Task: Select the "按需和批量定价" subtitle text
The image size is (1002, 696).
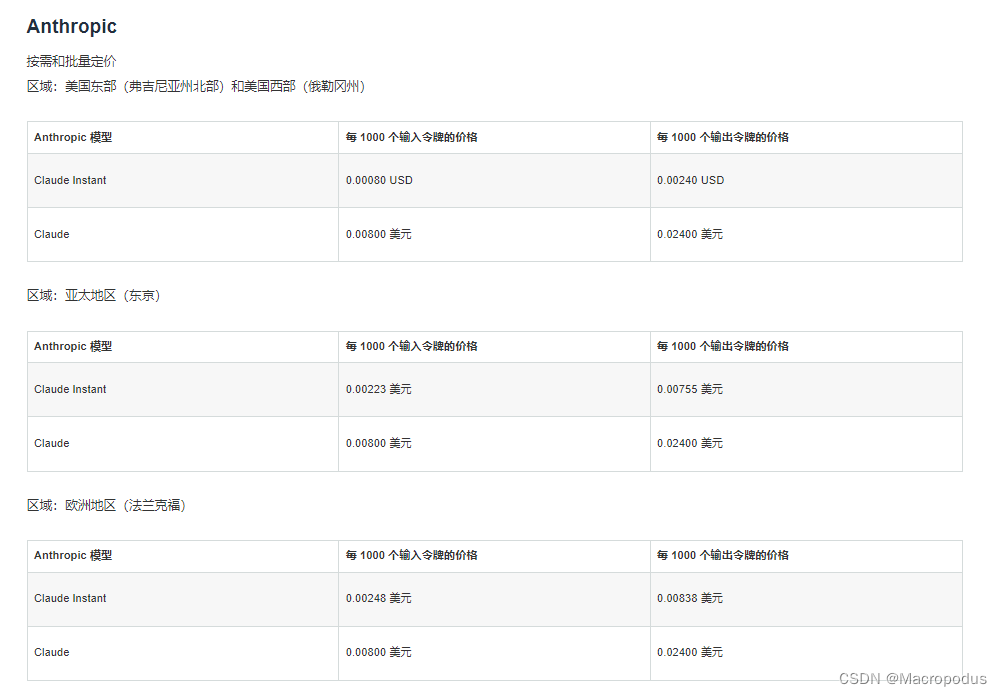Action: click(x=72, y=61)
